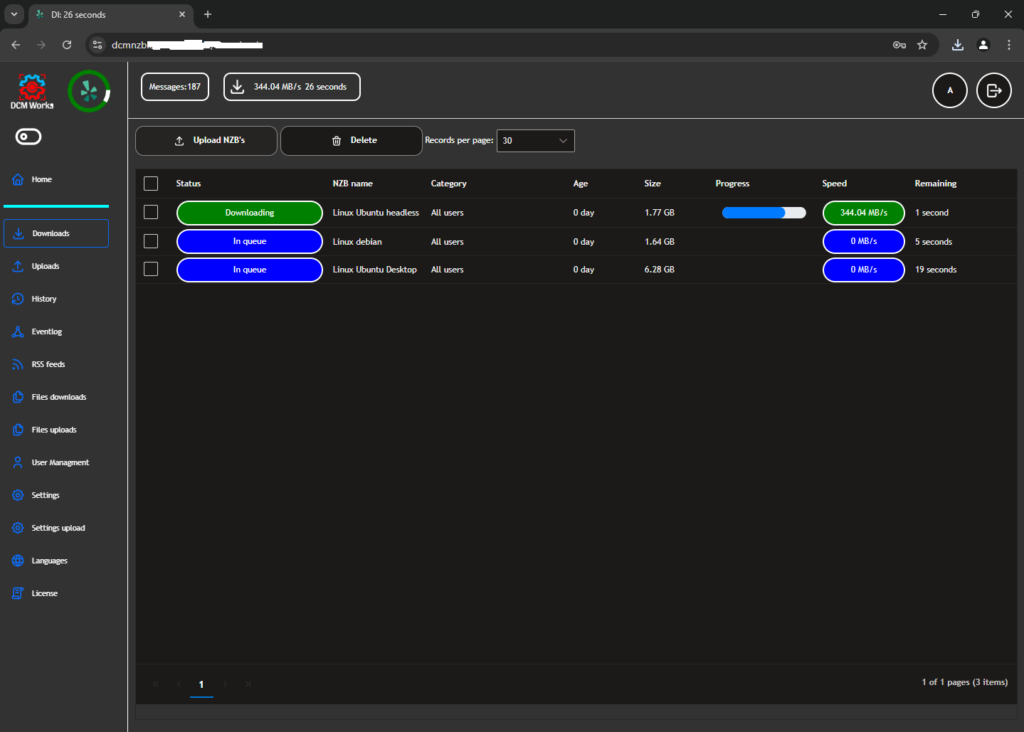Click the 6.28 GB size cell

click(659, 270)
